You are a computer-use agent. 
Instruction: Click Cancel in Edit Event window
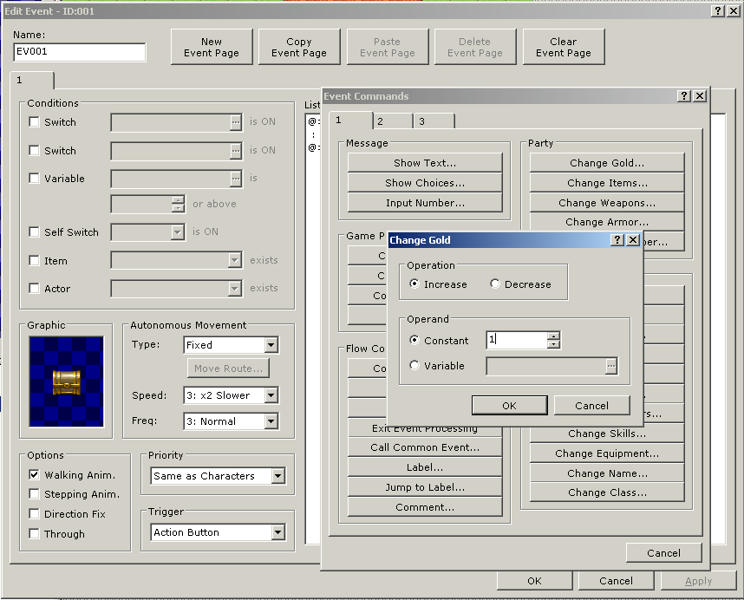pyautogui.click(x=616, y=581)
